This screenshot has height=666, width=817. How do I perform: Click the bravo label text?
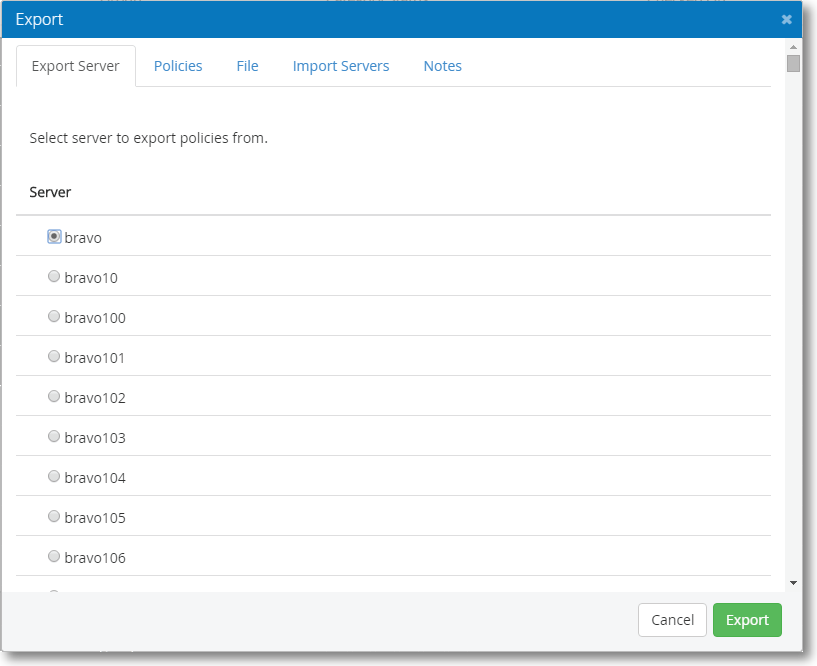coord(83,238)
